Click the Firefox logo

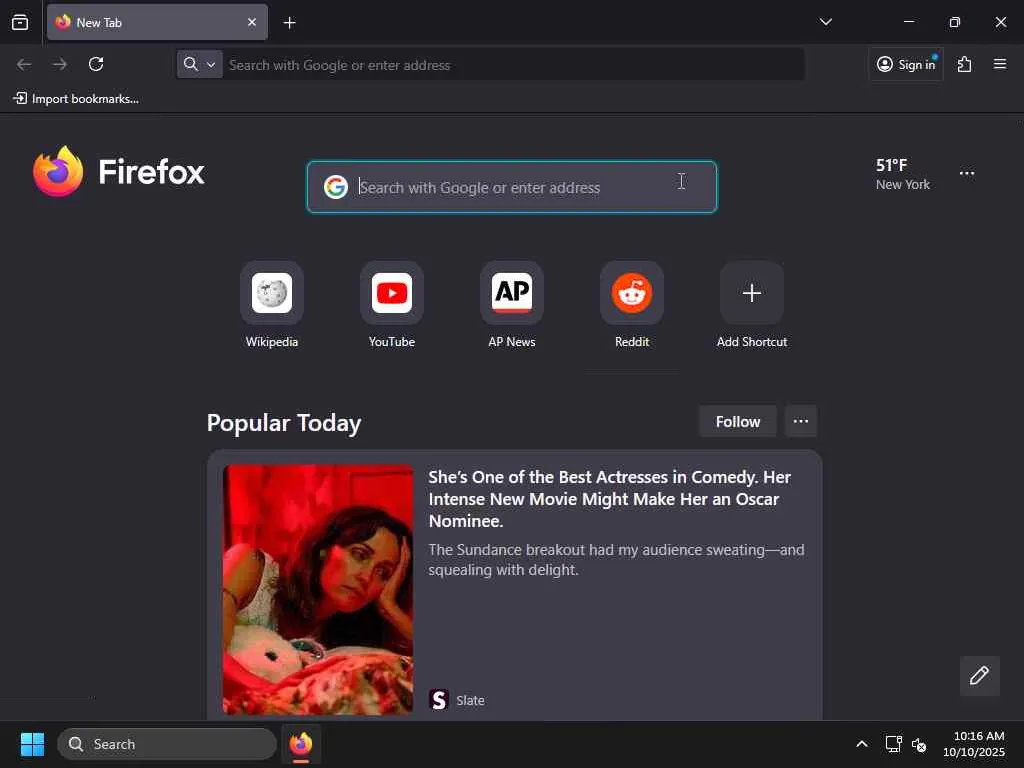tap(118, 172)
